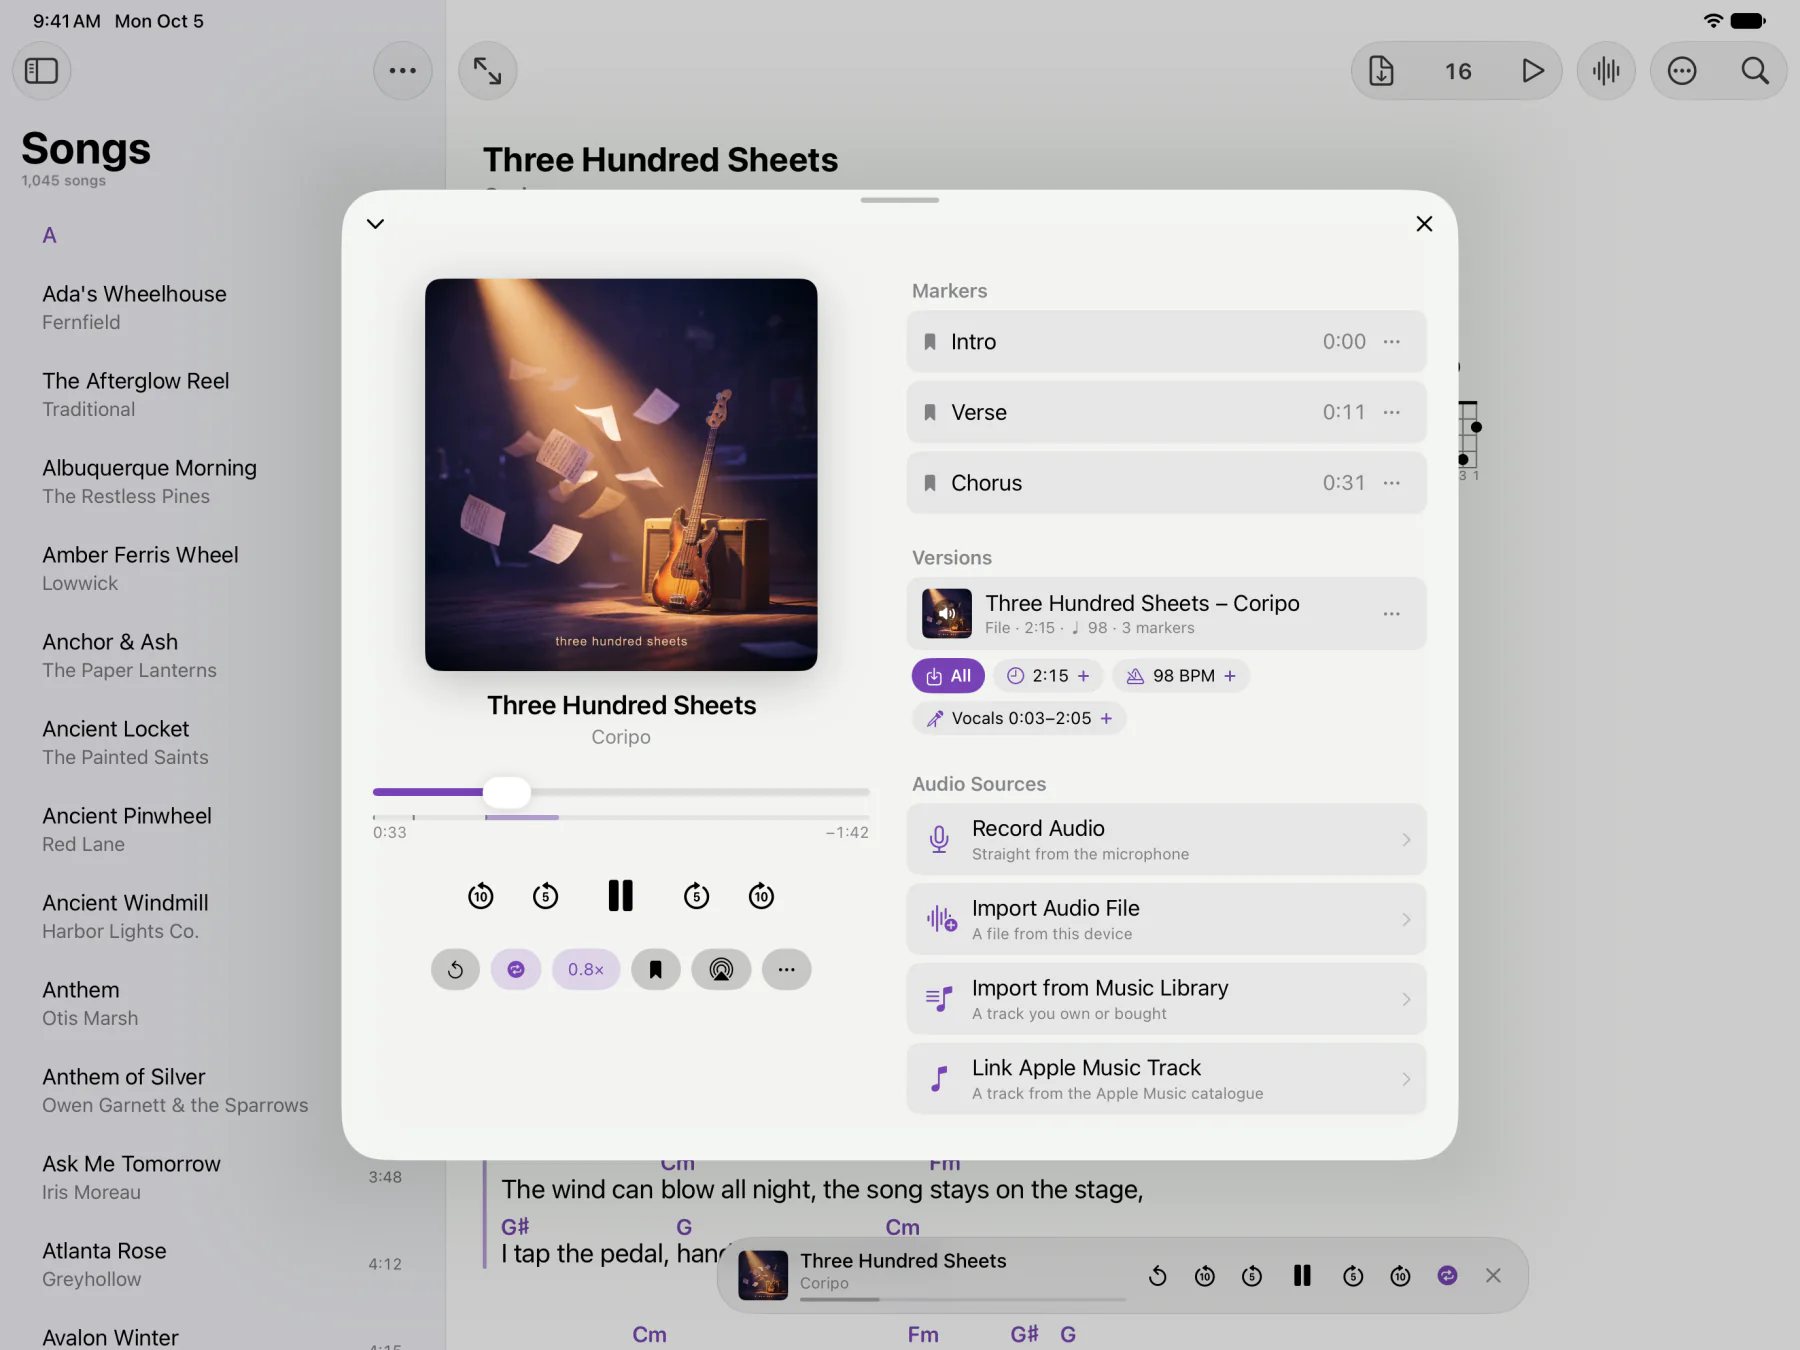
Task: Toggle the Vocals 0:03–2:05 chip
Action: tap(1019, 718)
